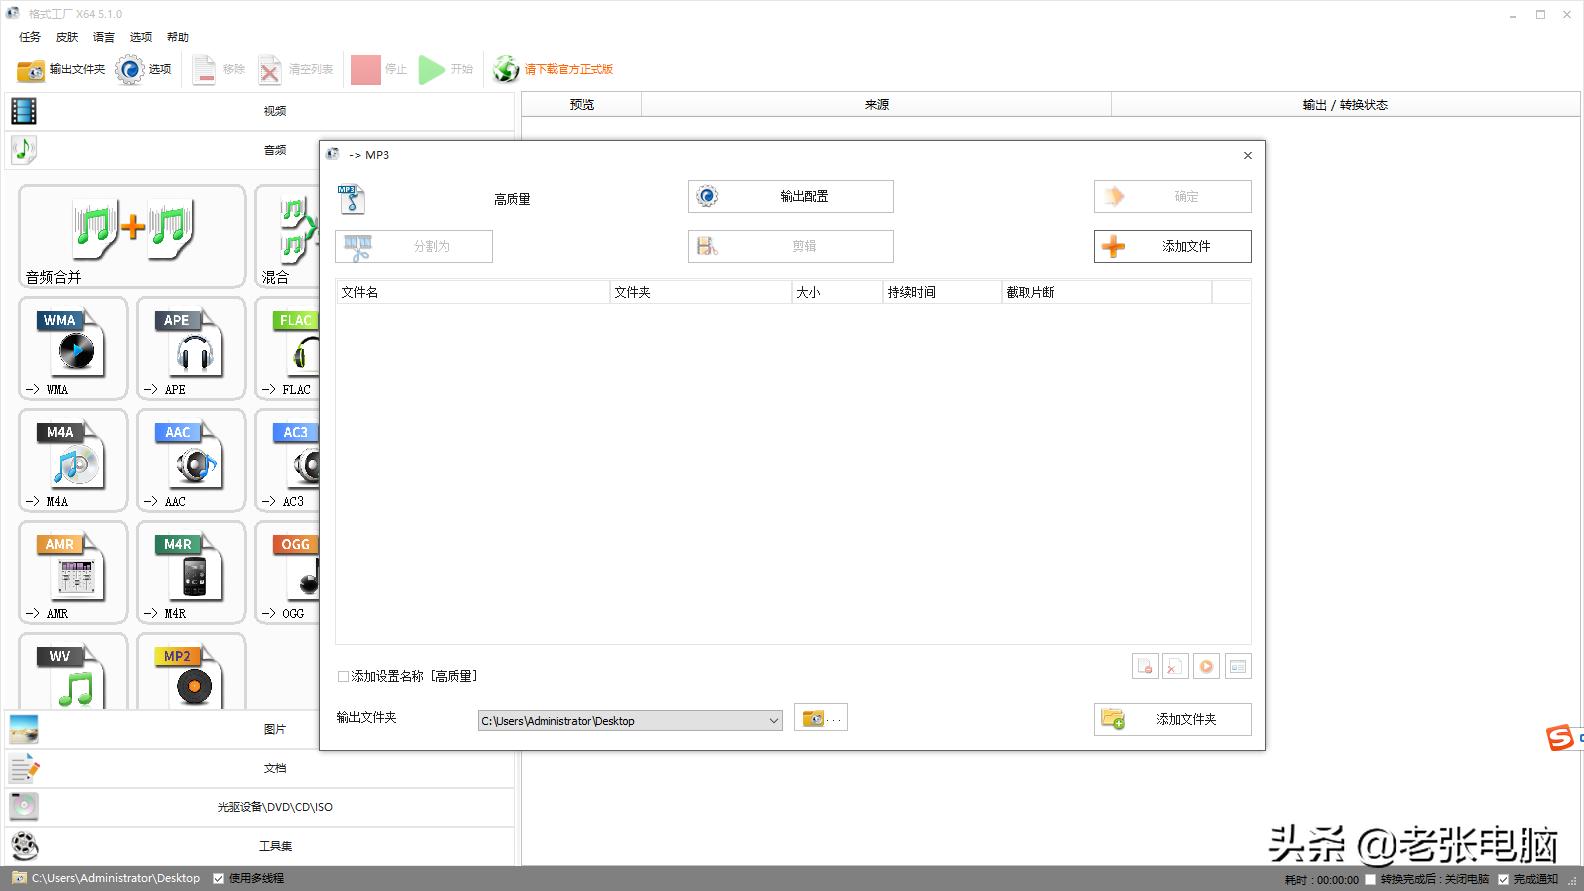
Task: Click the 预览 column header in task list
Action: 581,105
